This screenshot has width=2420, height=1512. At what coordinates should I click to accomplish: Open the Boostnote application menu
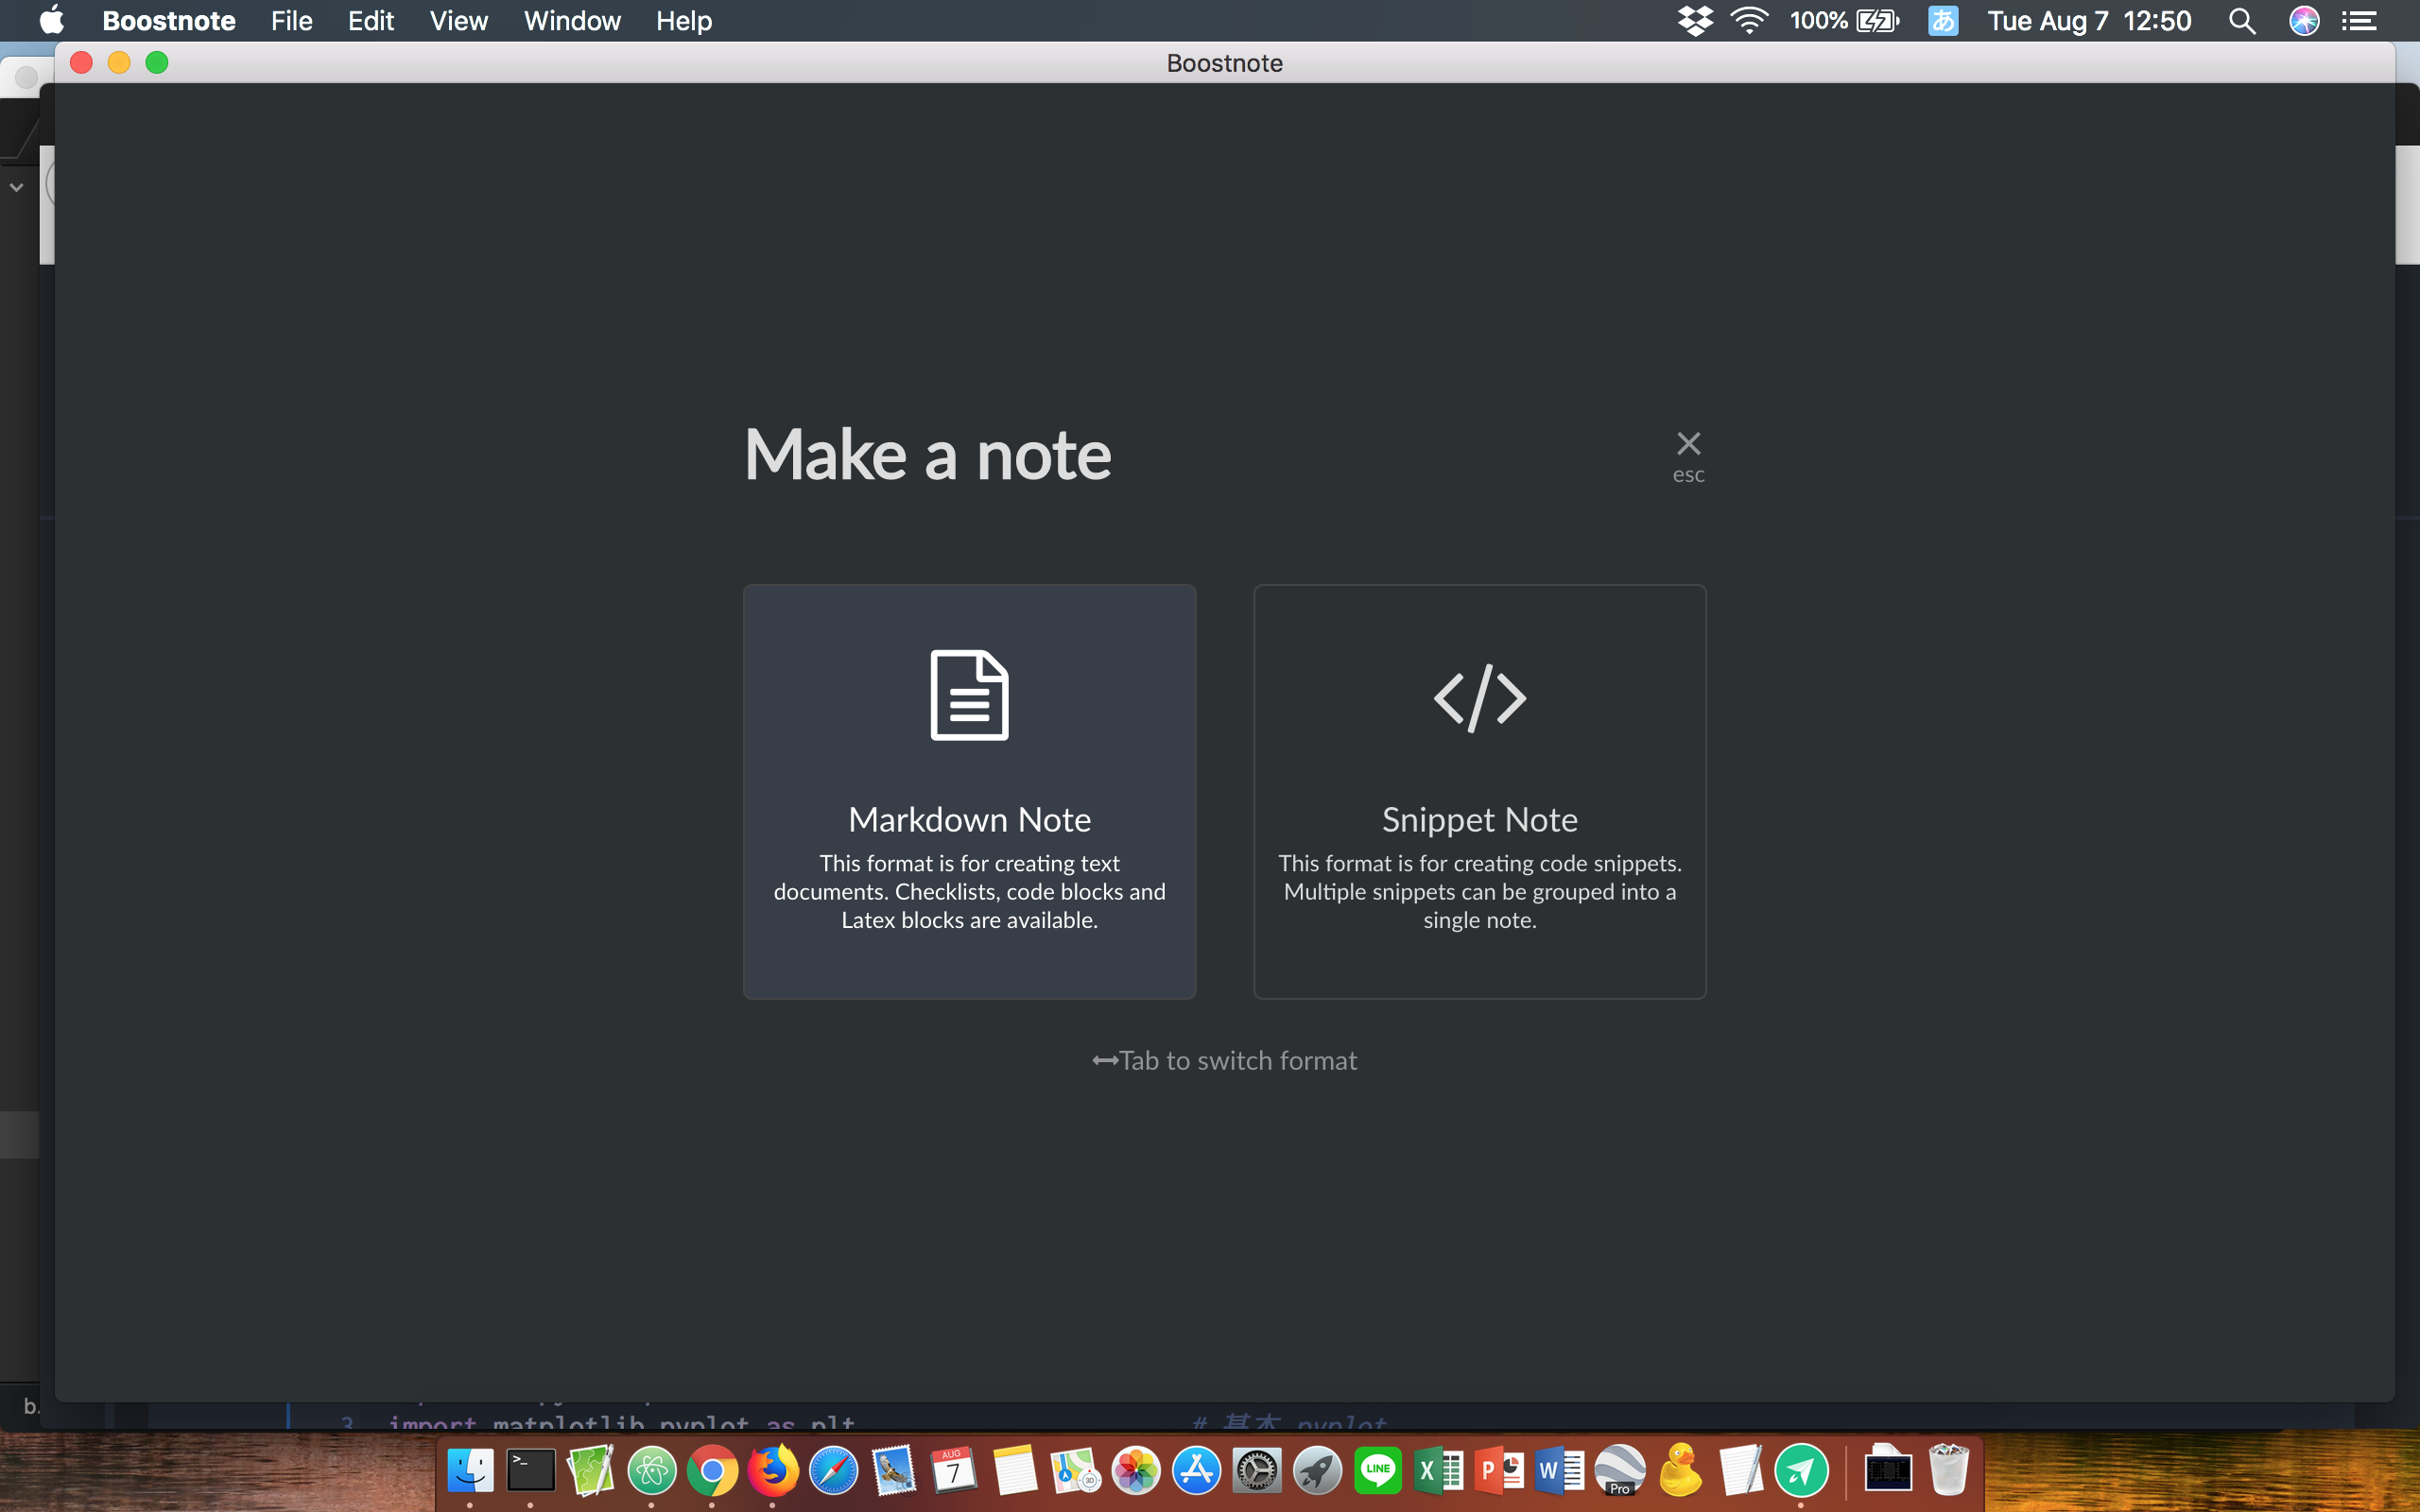point(169,21)
